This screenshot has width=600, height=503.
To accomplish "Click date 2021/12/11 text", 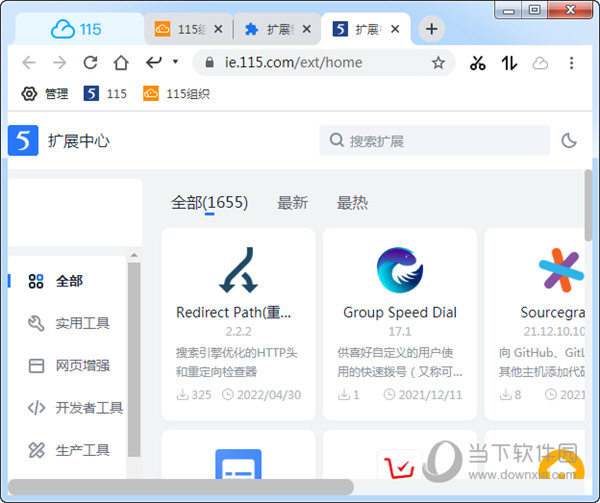I will tap(430, 395).
